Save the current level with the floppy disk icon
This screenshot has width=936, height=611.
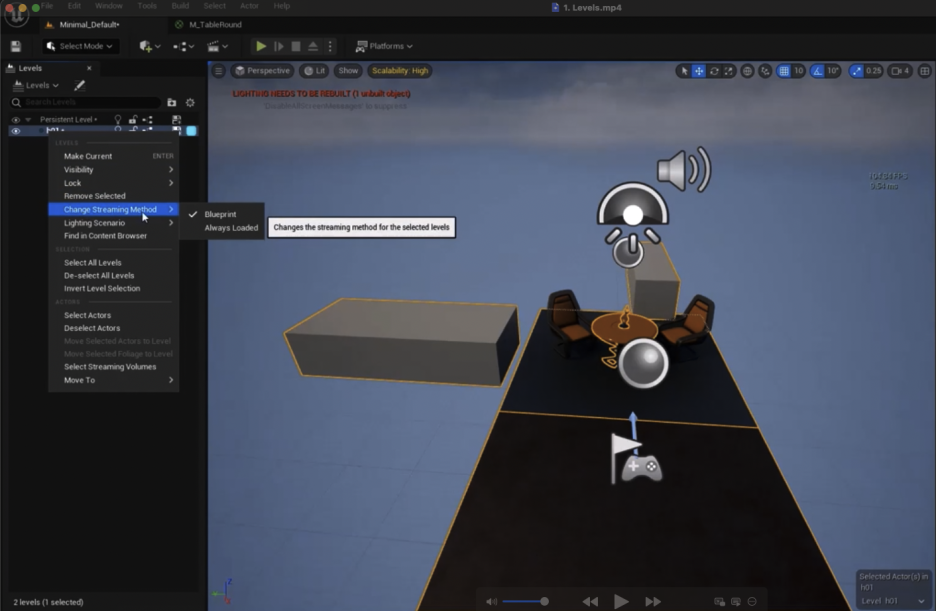(x=16, y=46)
